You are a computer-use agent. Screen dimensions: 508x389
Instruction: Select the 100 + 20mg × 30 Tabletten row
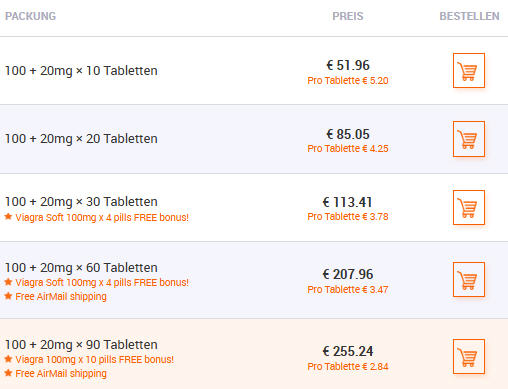(x=254, y=208)
